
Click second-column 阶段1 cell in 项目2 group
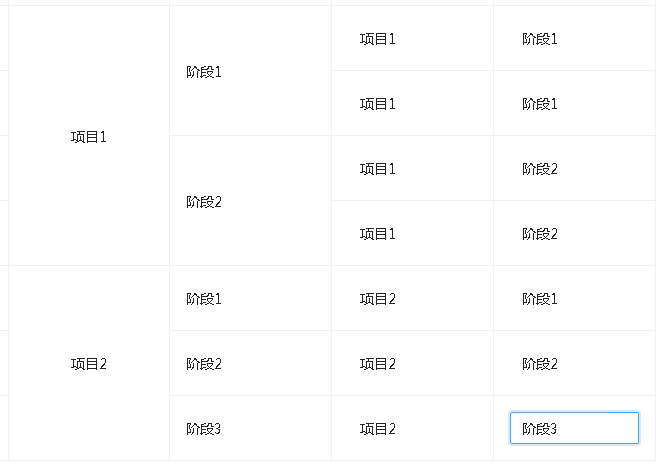(204, 299)
